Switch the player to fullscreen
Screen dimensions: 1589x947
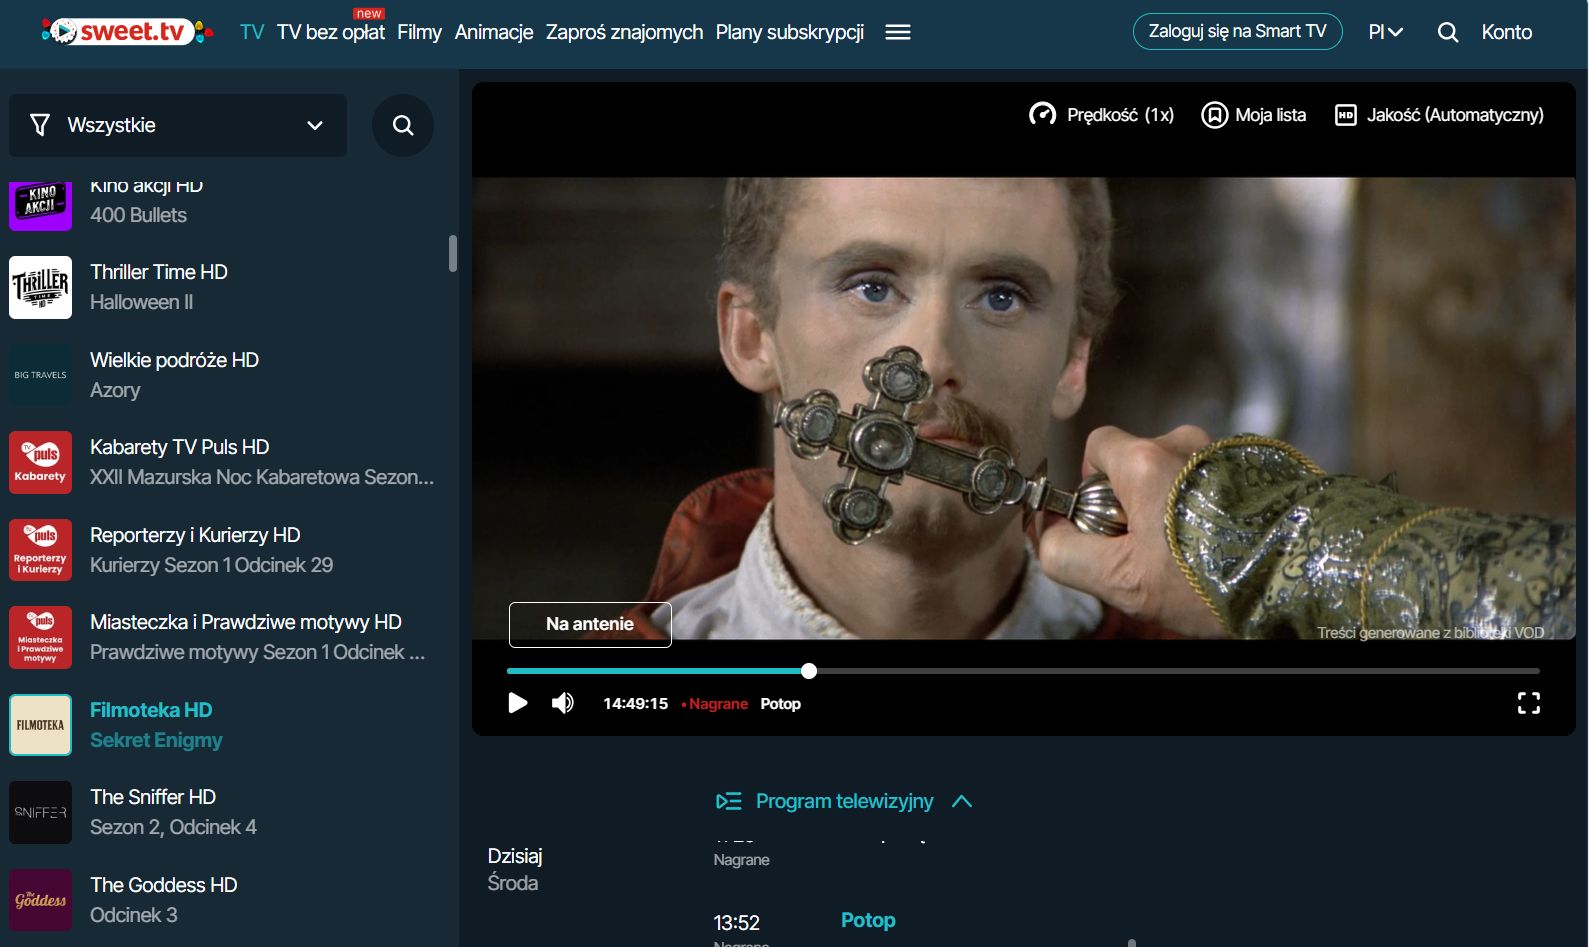(x=1529, y=703)
